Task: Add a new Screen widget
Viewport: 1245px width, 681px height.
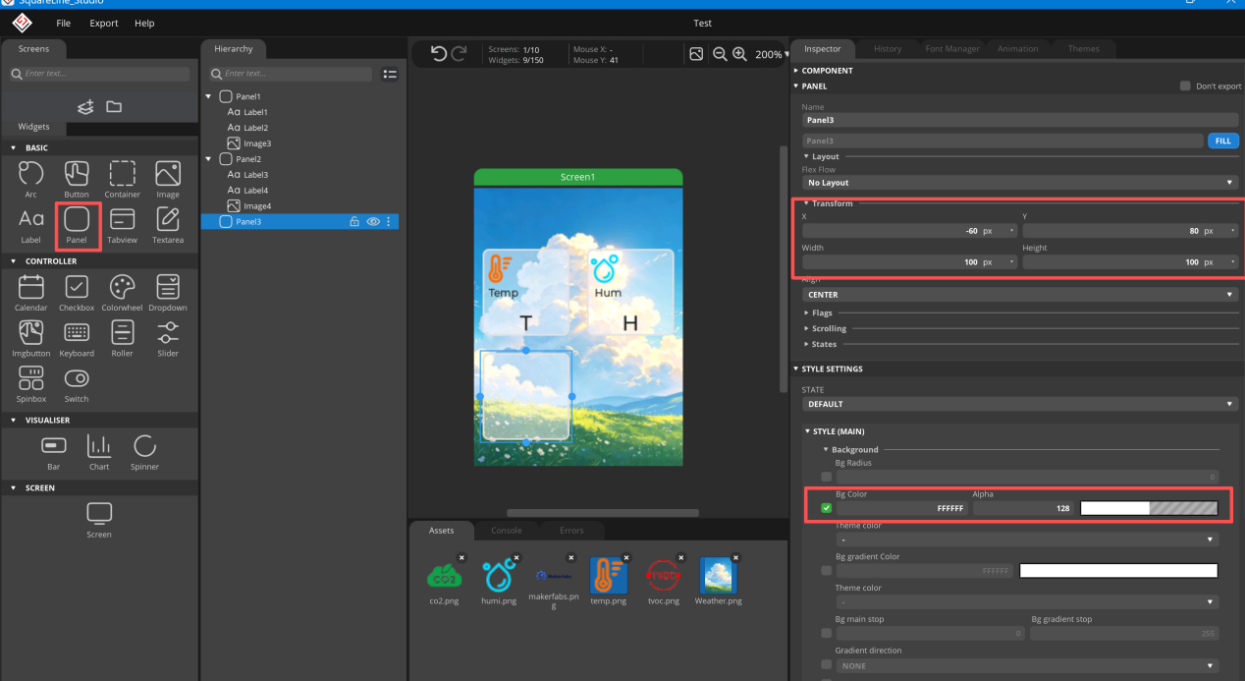Action: pos(99,520)
